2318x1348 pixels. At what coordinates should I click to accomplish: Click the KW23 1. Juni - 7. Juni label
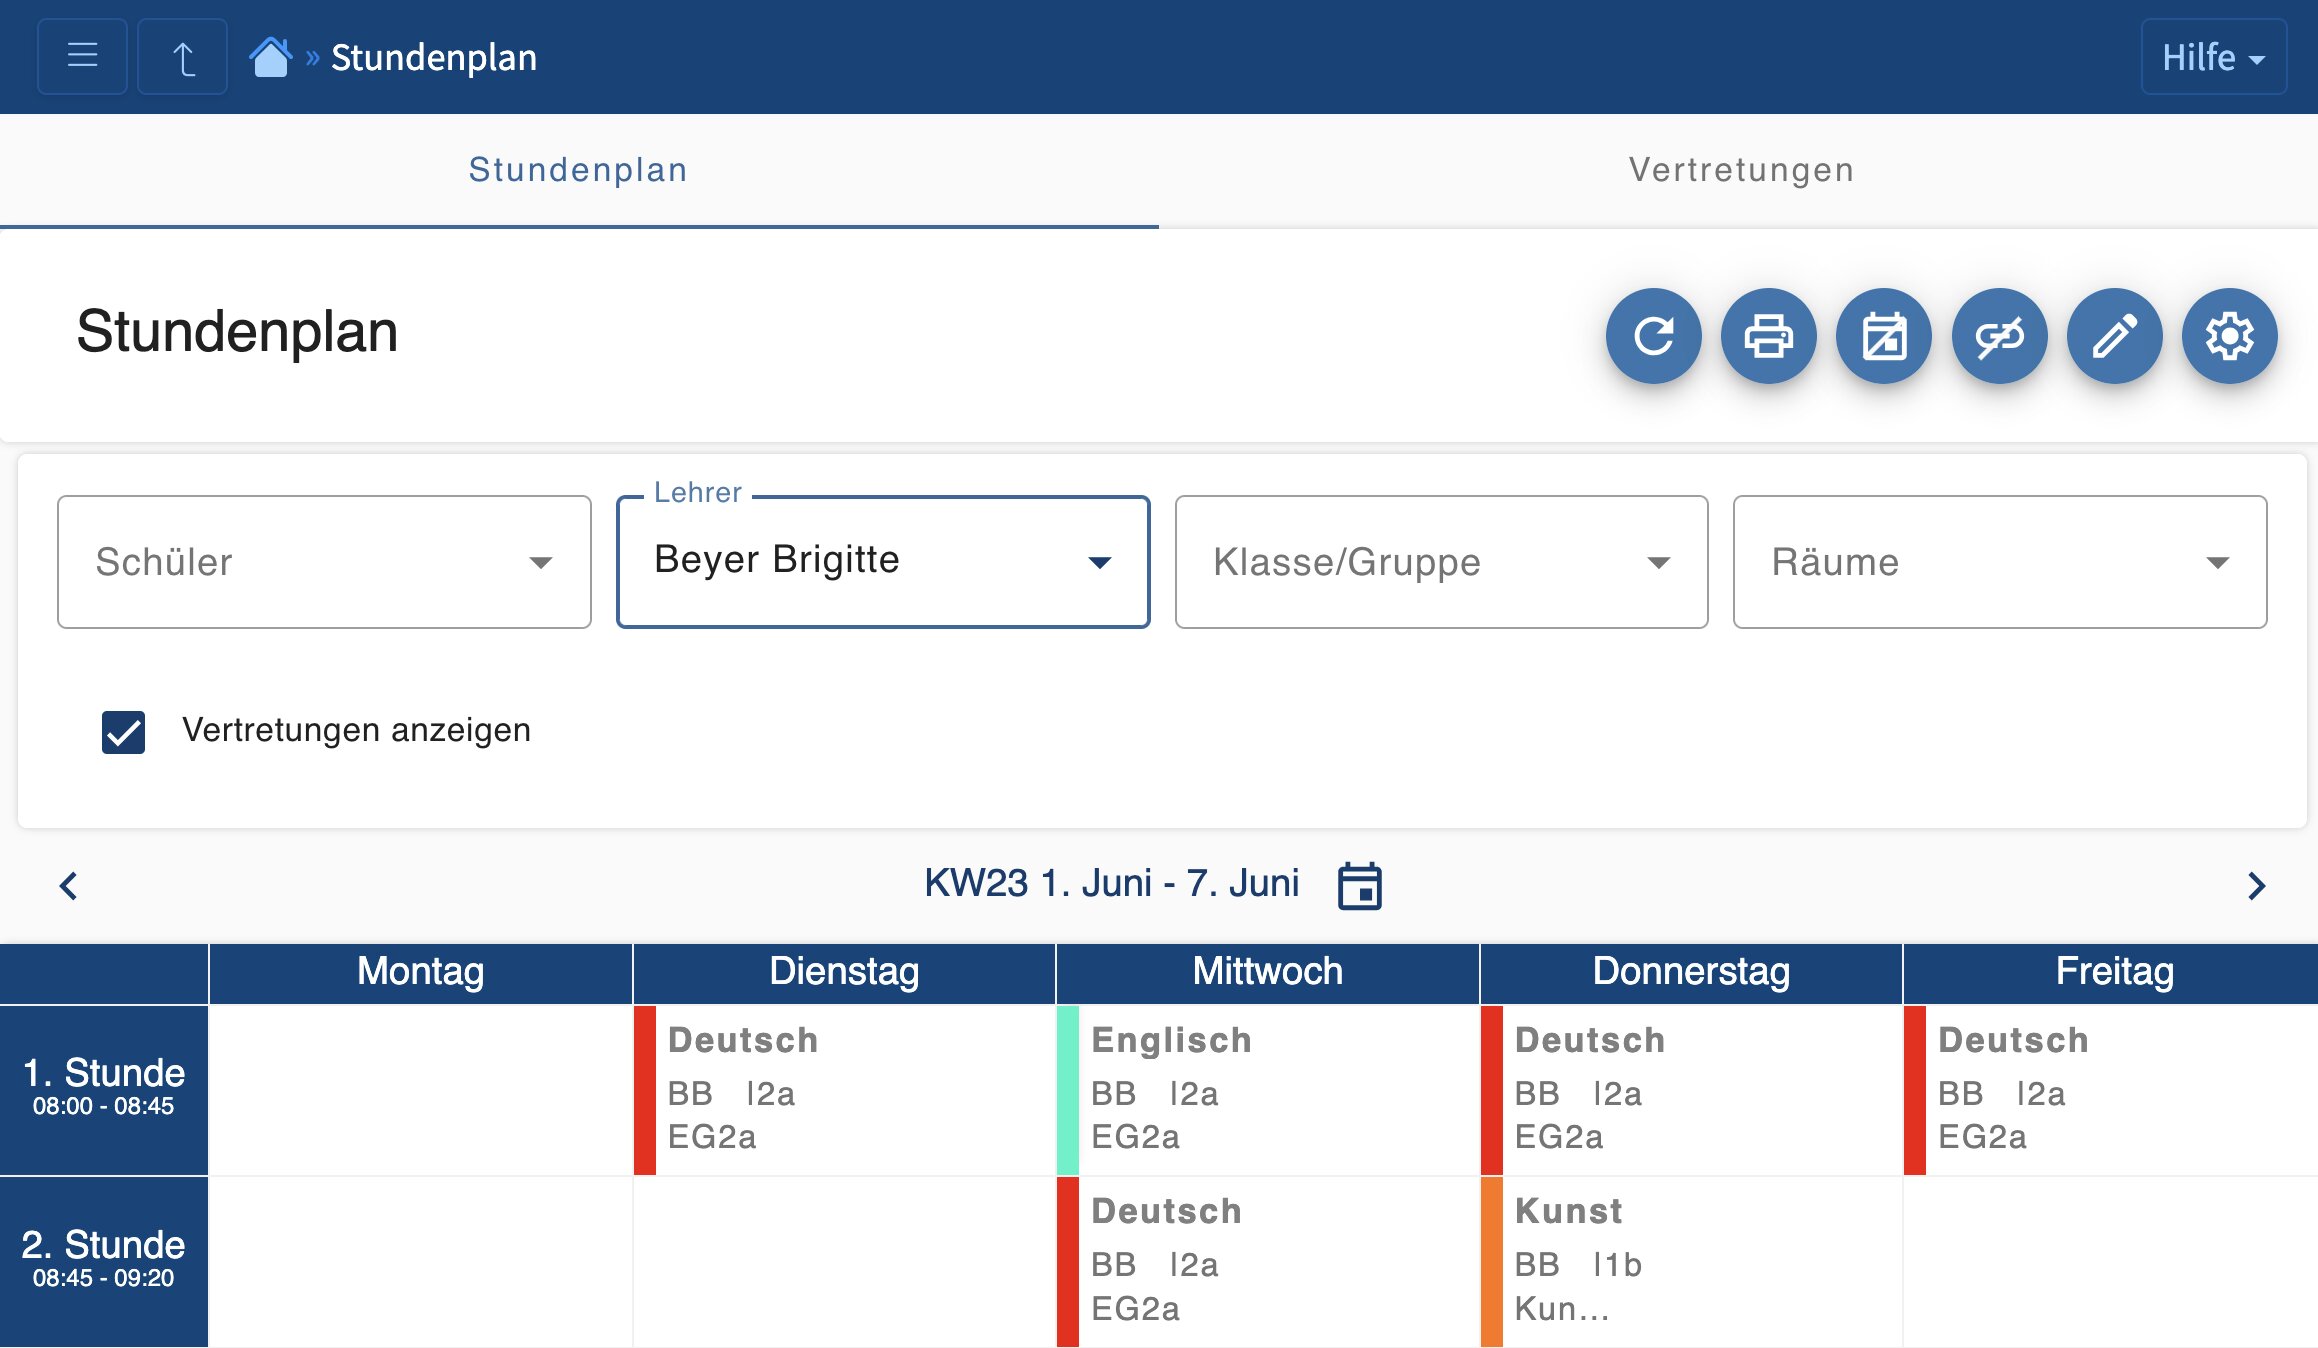(1111, 884)
